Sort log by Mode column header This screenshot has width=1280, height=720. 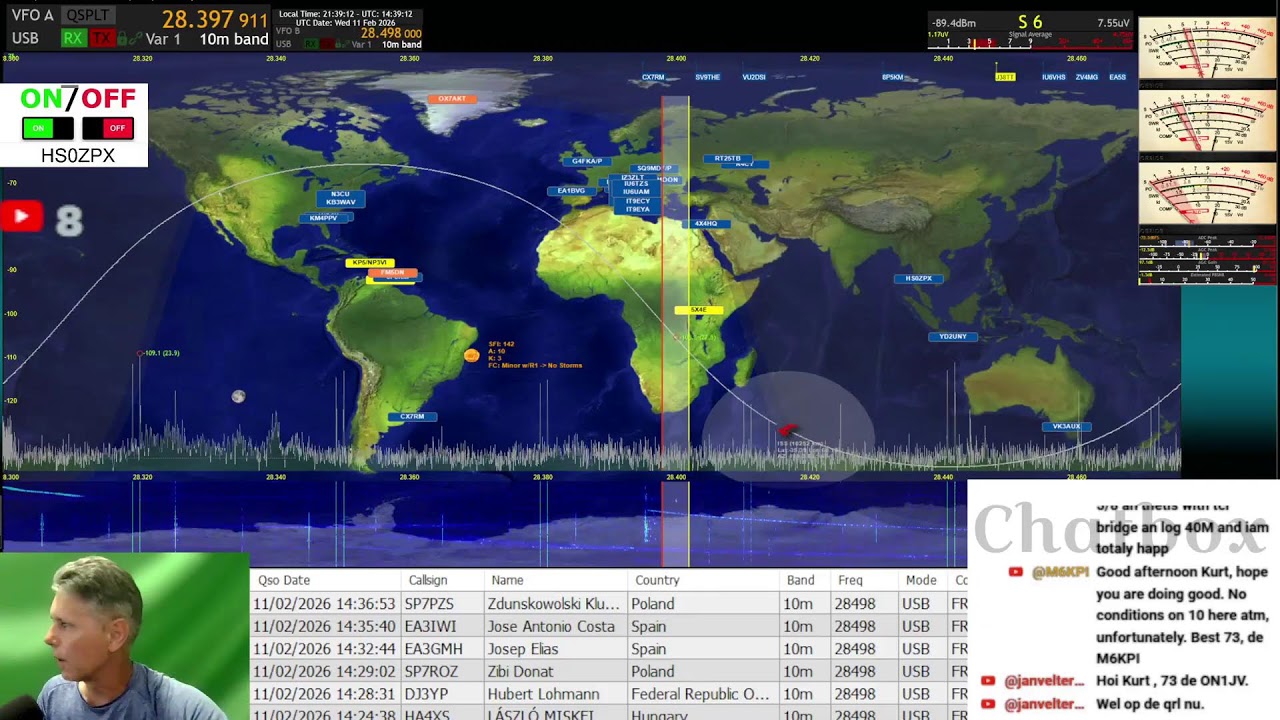(921, 580)
